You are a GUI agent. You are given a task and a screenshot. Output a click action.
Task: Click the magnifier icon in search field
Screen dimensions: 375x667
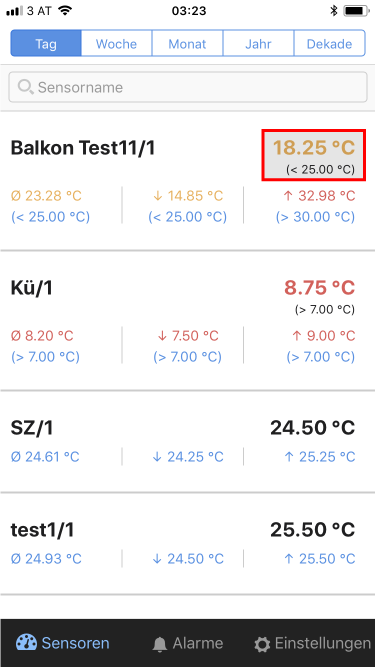pyautogui.click(x=26, y=87)
